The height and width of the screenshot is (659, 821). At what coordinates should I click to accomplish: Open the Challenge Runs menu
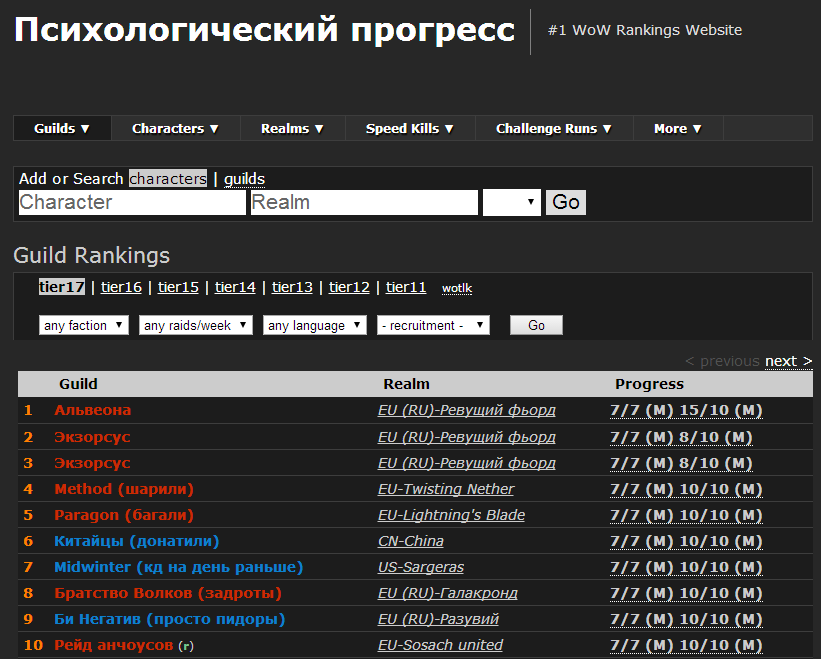coord(554,128)
